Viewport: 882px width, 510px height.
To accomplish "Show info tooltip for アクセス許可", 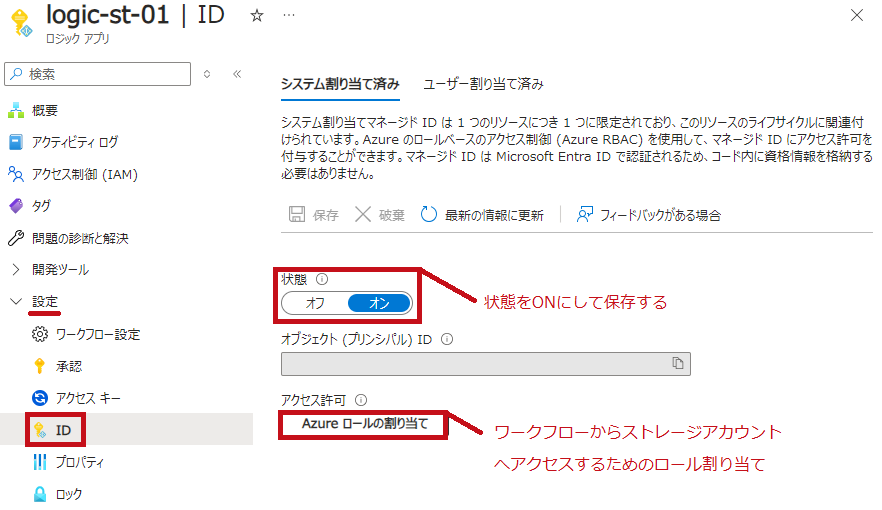I will (x=361, y=400).
